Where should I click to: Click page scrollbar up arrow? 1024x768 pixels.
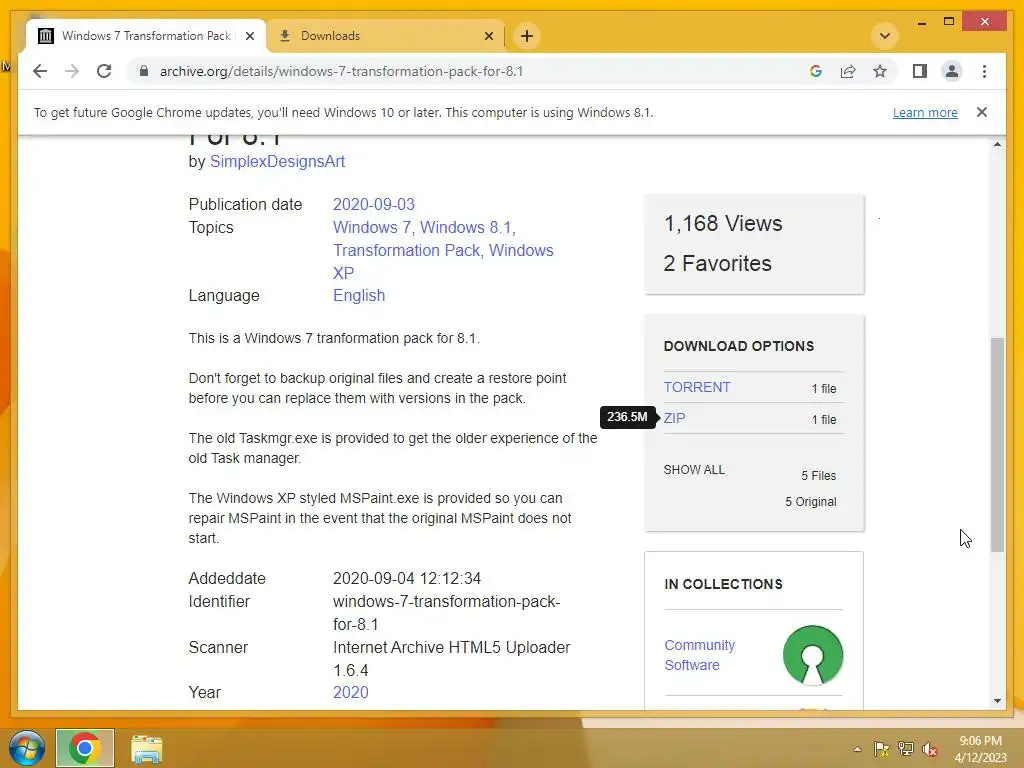[997, 144]
